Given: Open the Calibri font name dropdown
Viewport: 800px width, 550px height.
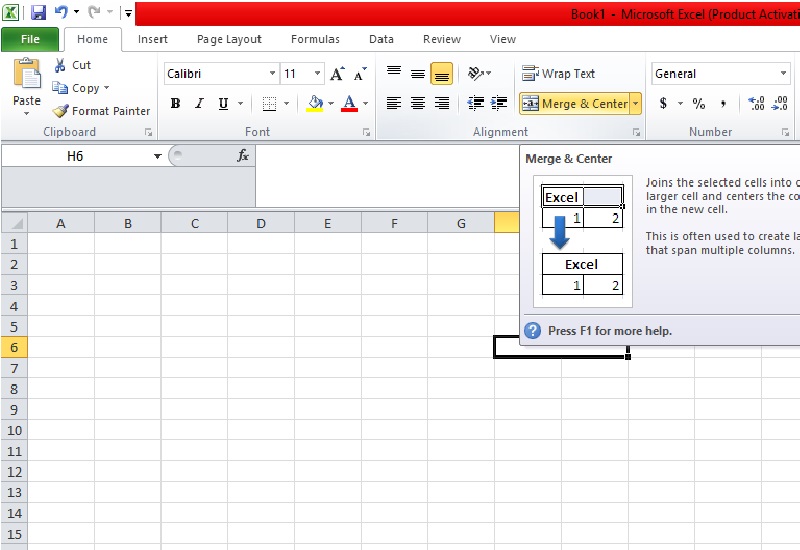Looking at the screenshot, I should click(x=272, y=73).
